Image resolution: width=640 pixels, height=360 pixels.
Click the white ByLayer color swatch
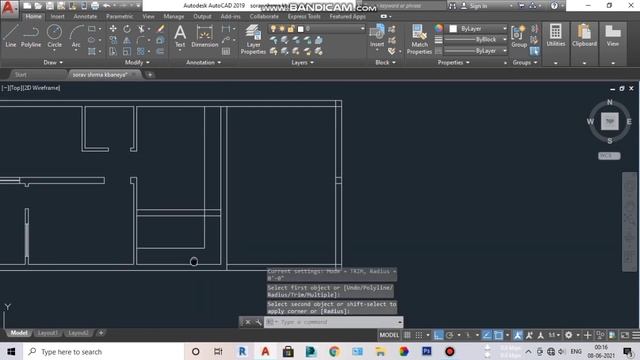click(x=453, y=29)
